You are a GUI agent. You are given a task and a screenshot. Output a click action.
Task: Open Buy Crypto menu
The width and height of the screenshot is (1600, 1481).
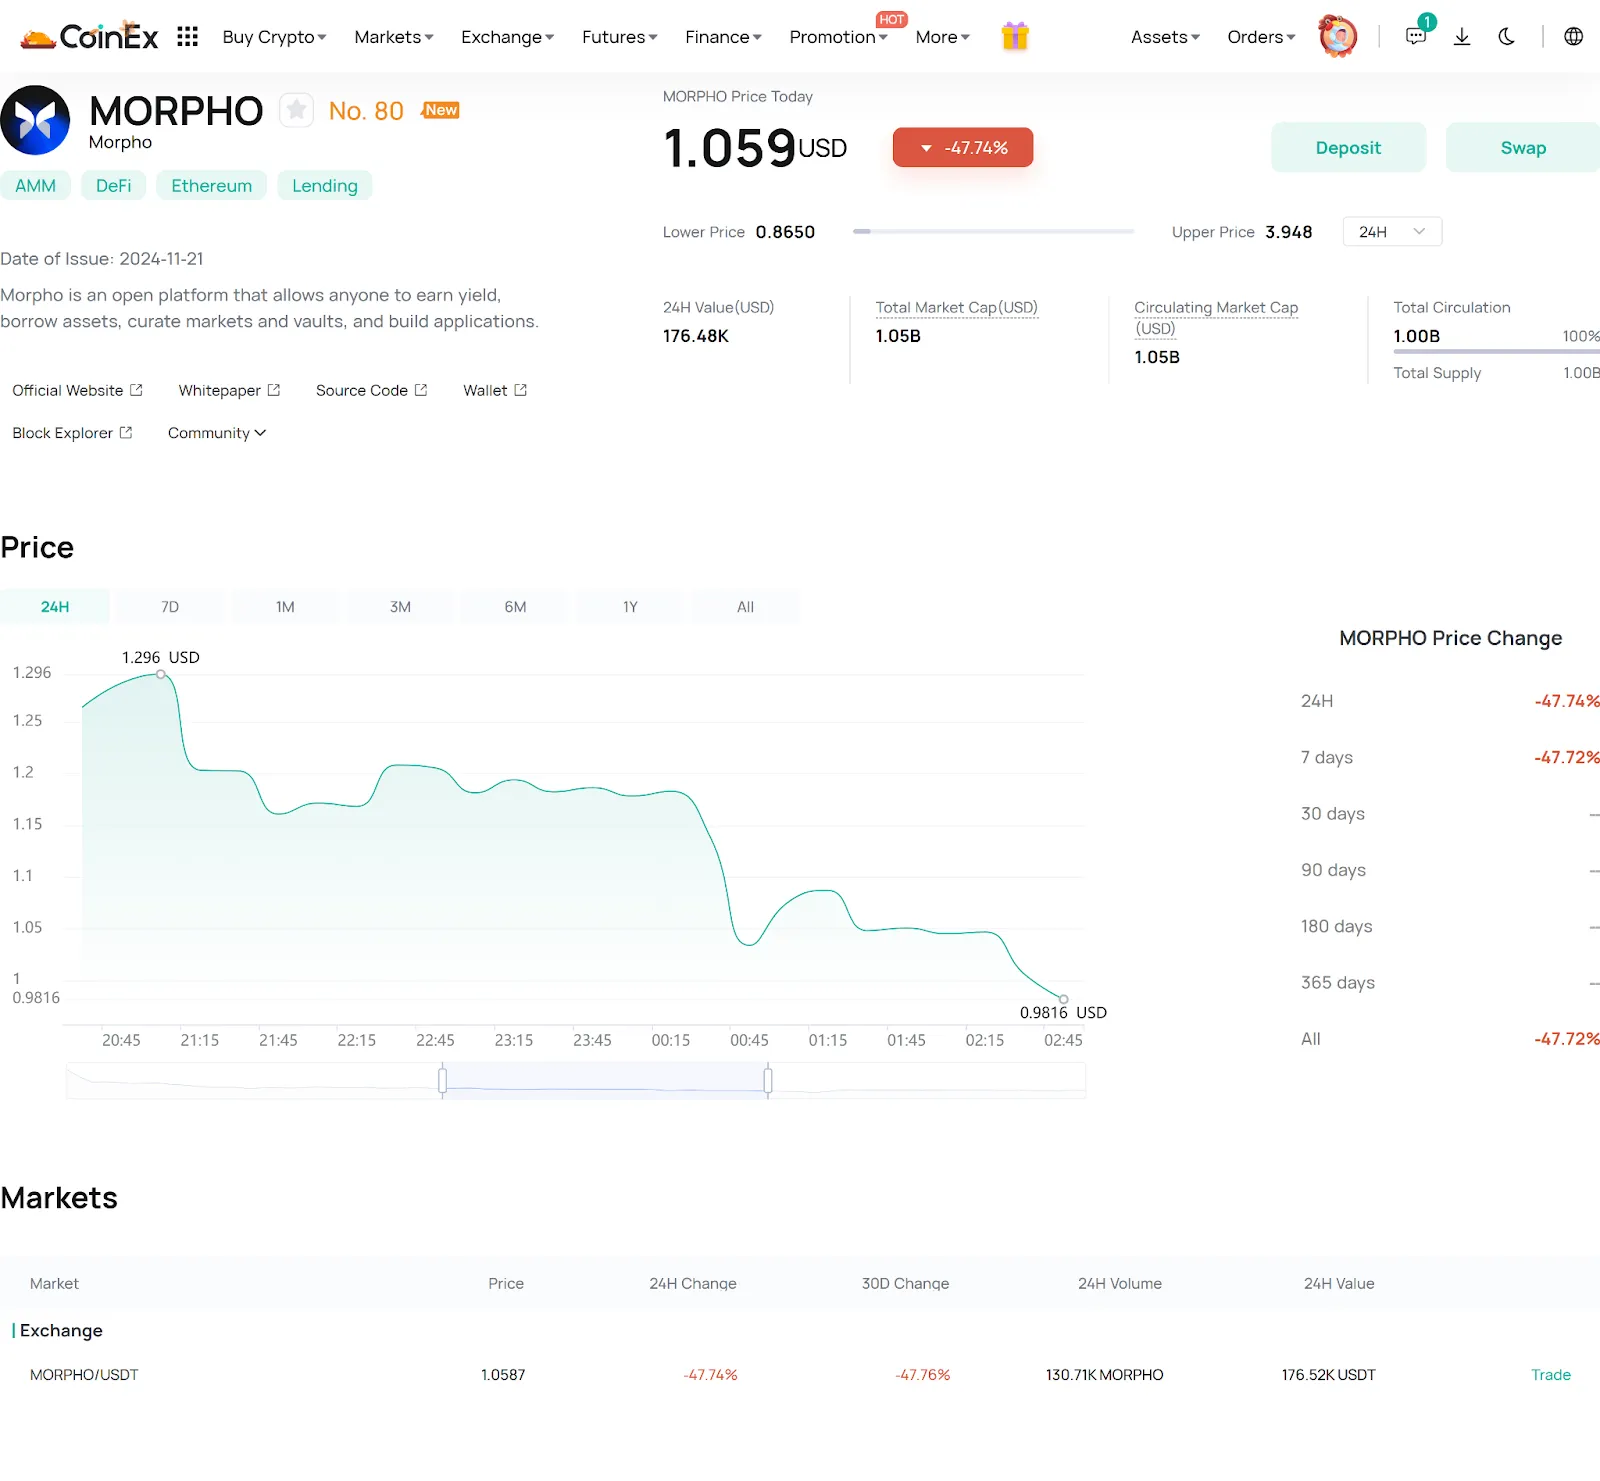coord(274,37)
